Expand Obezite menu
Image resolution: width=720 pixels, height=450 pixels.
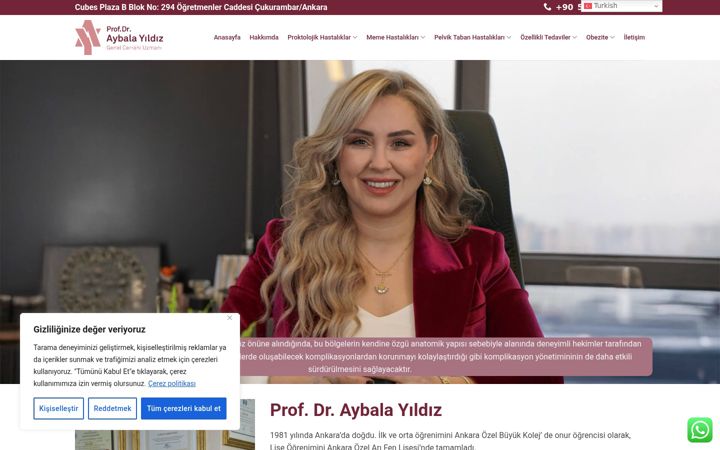[600, 37]
